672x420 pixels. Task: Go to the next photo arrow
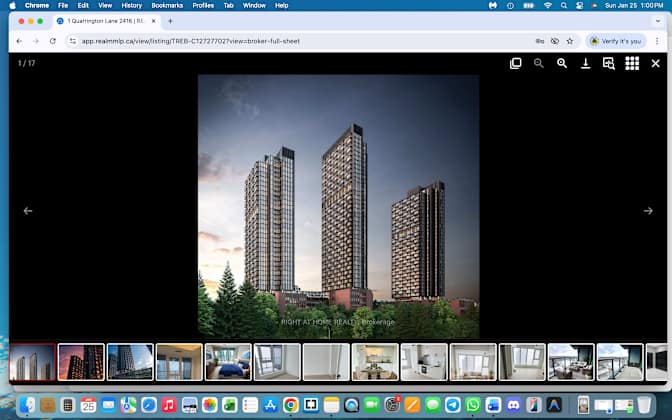pyautogui.click(x=648, y=211)
